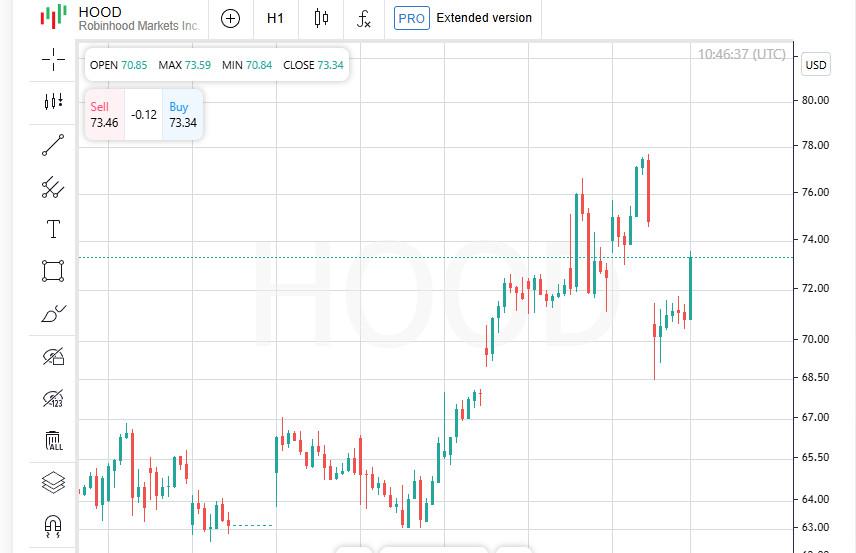Select the brush drawing tool
Viewport: 856px width, 553px height.
coord(53,314)
